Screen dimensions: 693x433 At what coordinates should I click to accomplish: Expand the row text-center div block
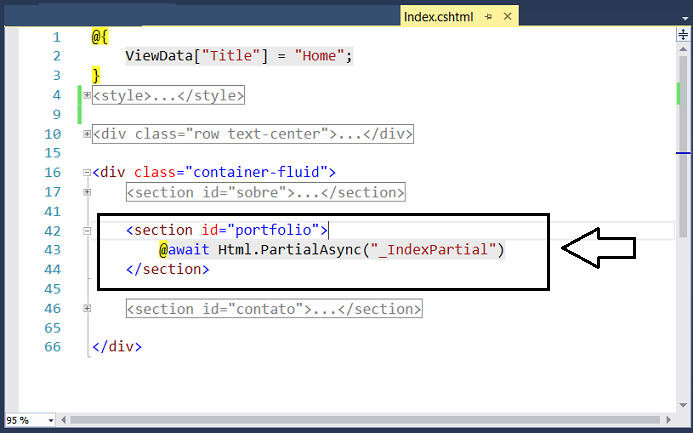point(87,134)
